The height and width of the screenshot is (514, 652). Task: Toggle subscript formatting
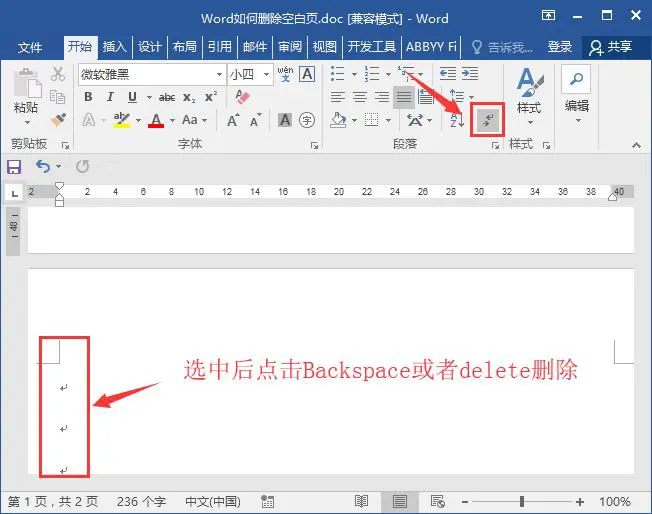pos(189,98)
